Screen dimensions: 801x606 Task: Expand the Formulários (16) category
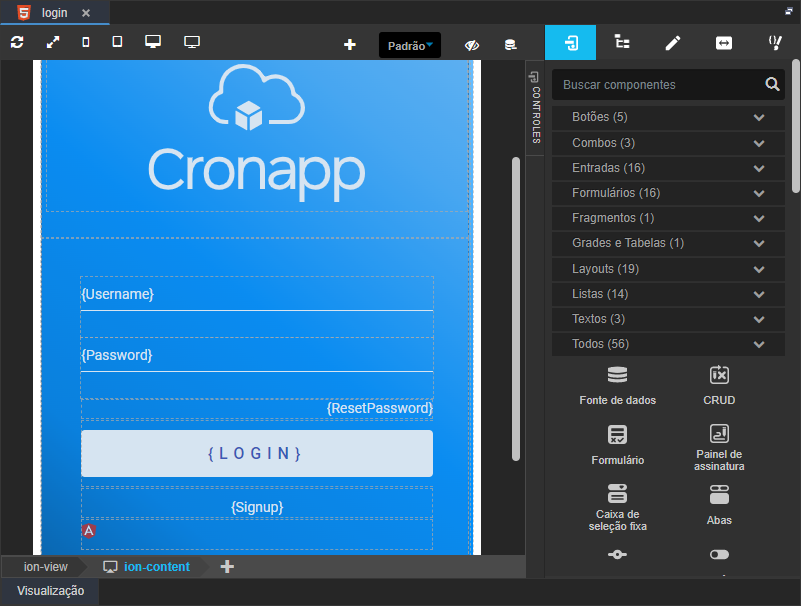tap(668, 193)
